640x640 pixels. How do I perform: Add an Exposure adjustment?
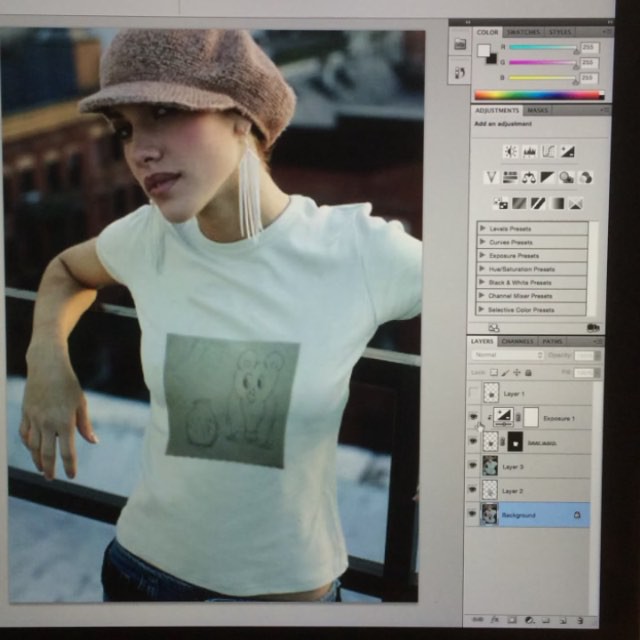click(x=567, y=152)
